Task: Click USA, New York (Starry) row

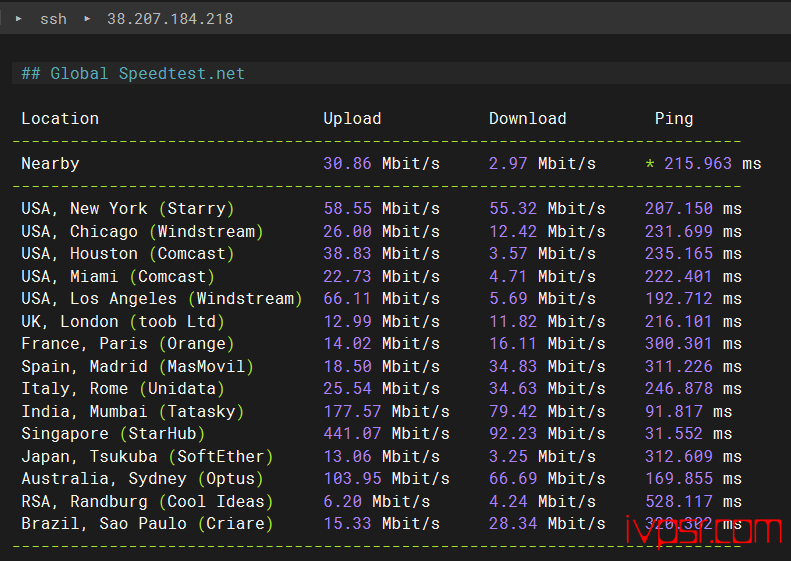Action: click(128, 208)
